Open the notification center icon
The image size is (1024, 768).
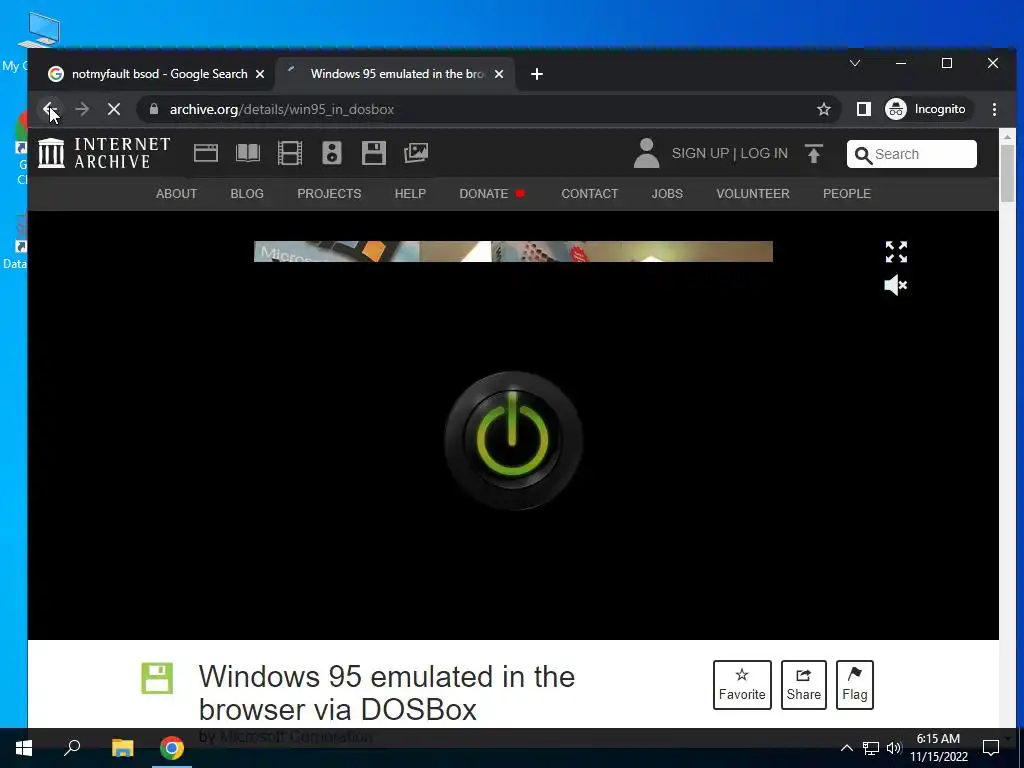click(x=991, y=748)
